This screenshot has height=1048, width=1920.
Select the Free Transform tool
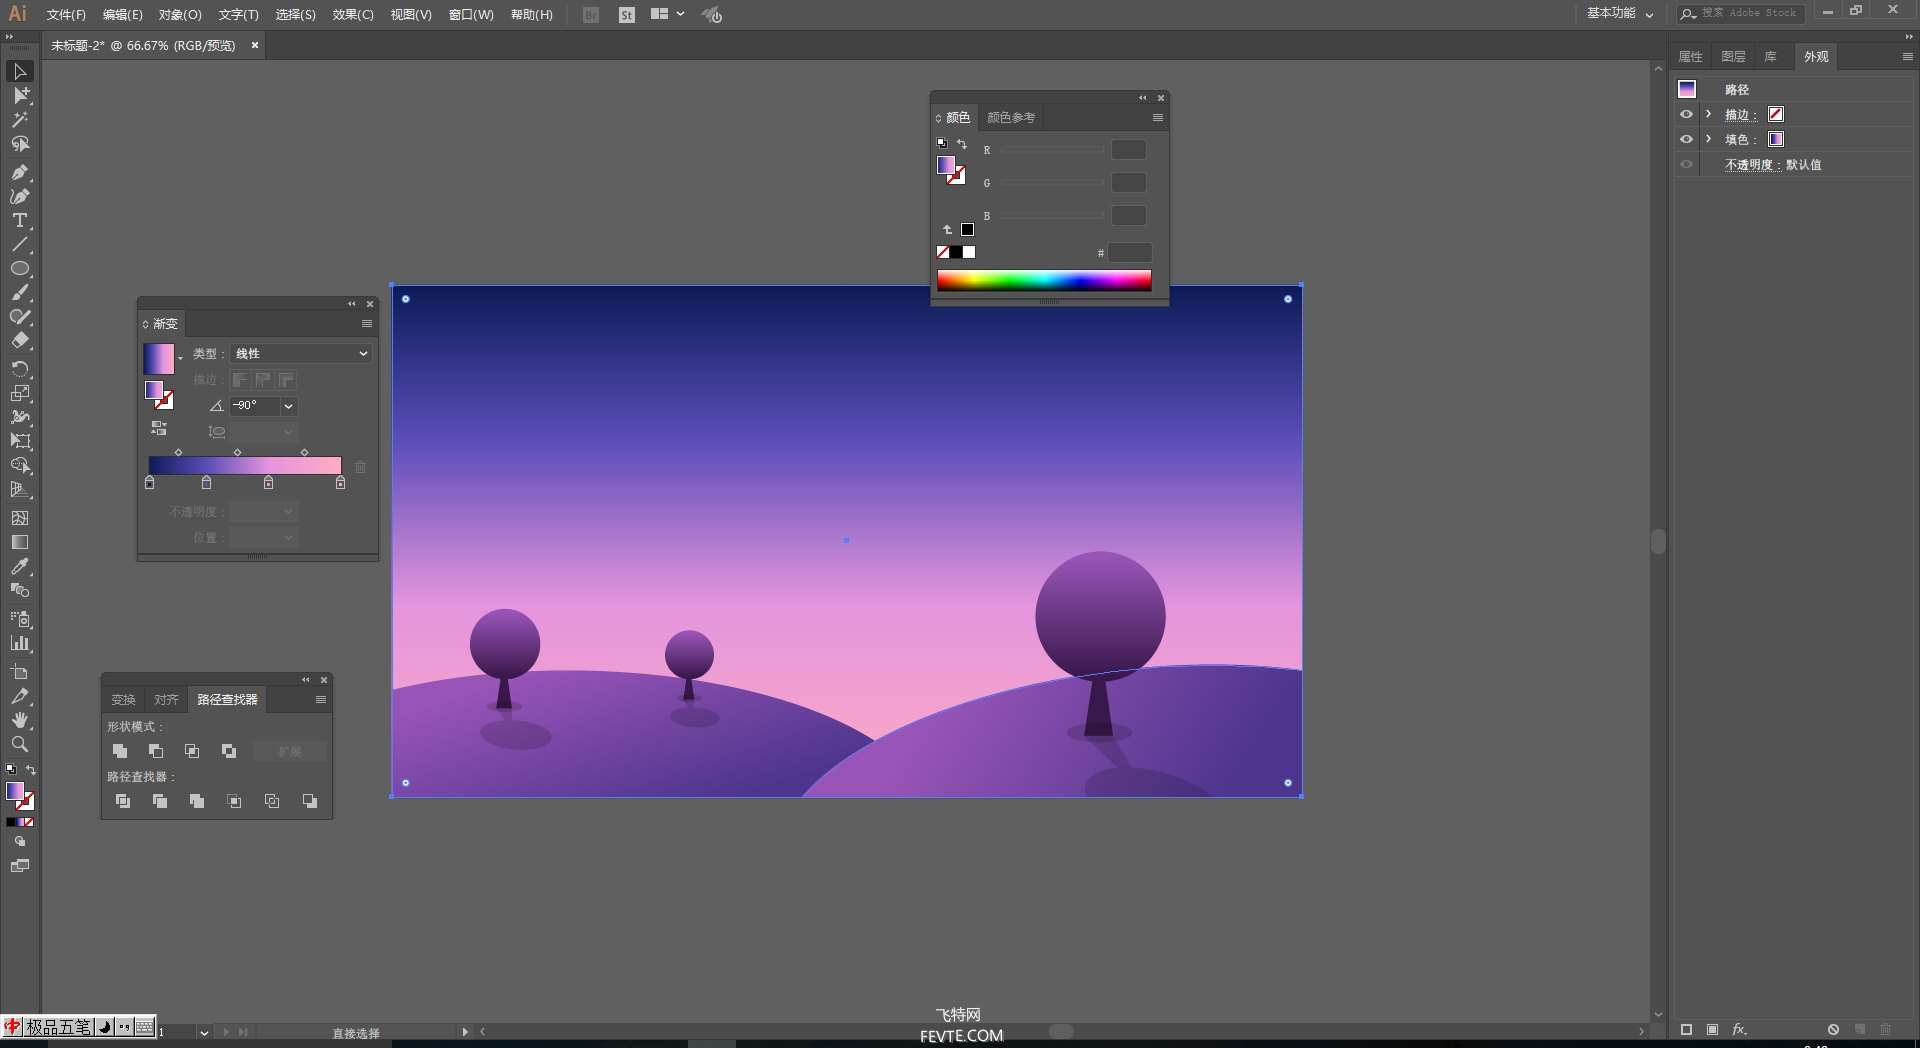click(19, 441)
